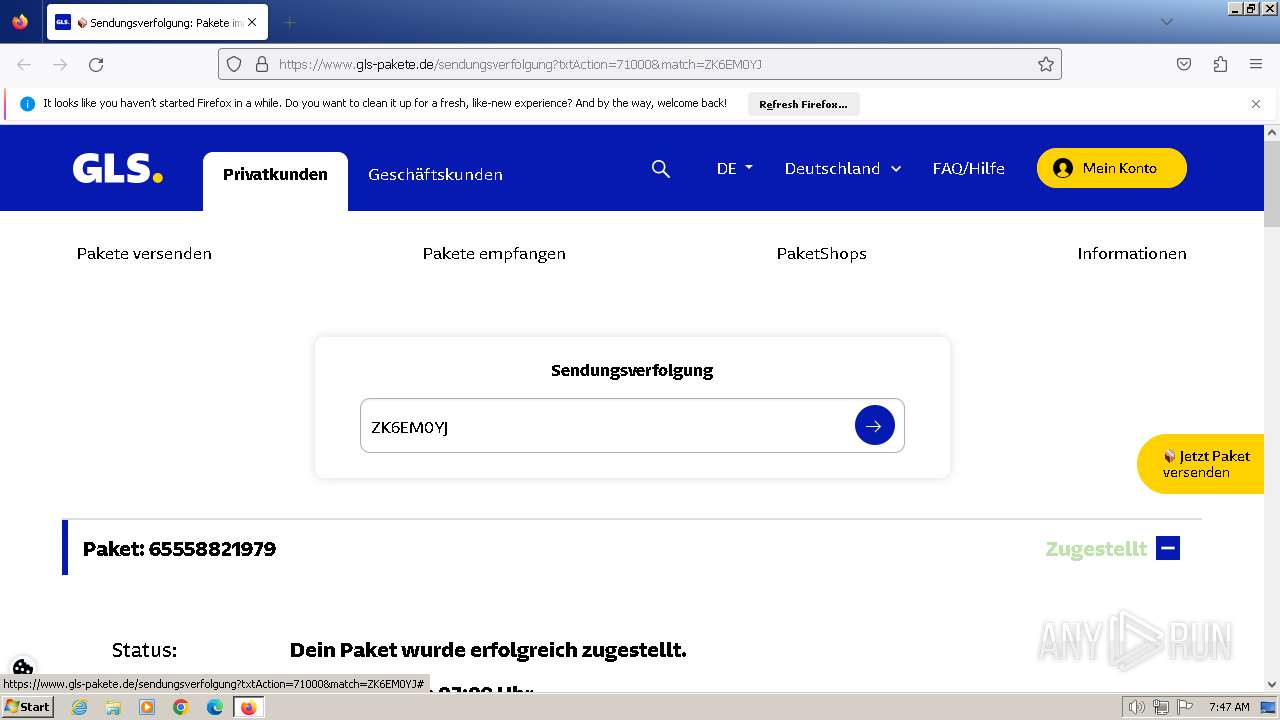This screenshot has width=1280, height=720.
Task: Click the taskbar clock 7:47 AM
Action: click(x=1228, y=707)
